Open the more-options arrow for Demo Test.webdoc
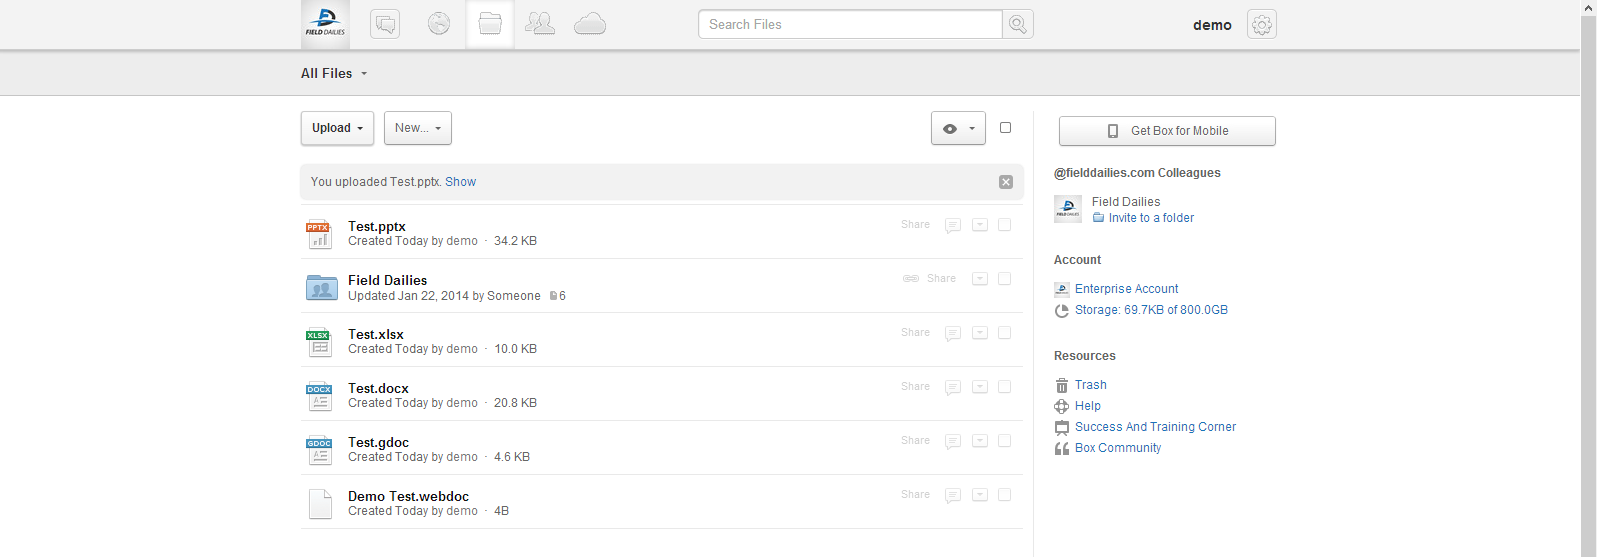1600x557 pixels. point(980,495)
